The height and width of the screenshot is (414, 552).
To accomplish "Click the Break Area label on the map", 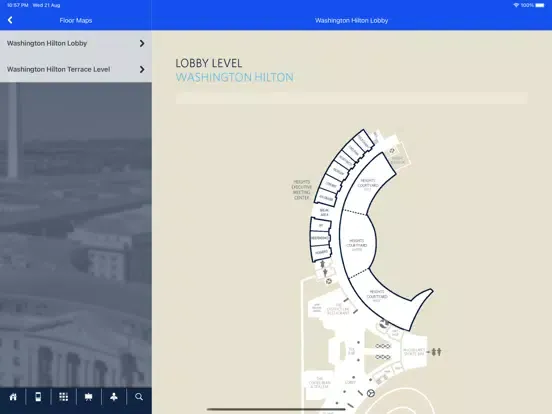I will (x=324, y=212).
